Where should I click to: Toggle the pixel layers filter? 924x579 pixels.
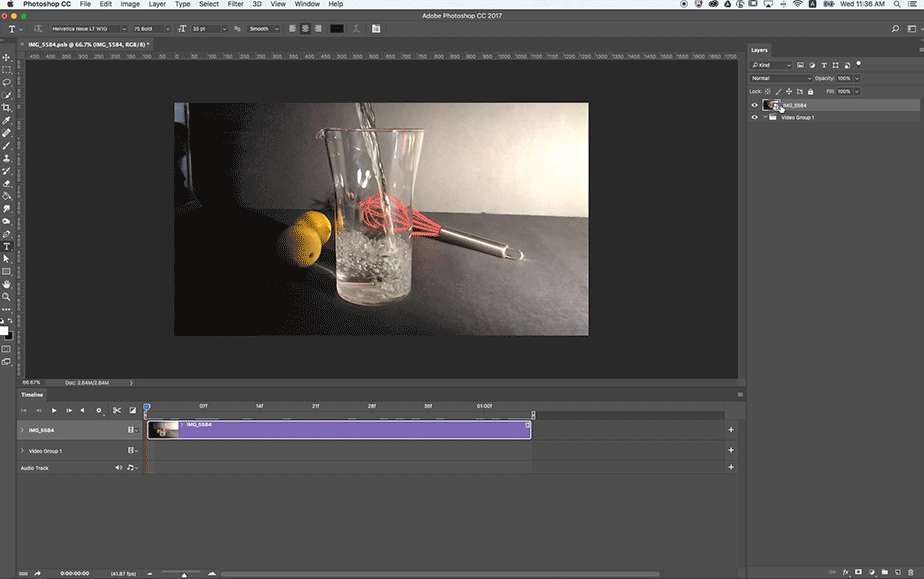pyautogui.click(x=800, y=65)
